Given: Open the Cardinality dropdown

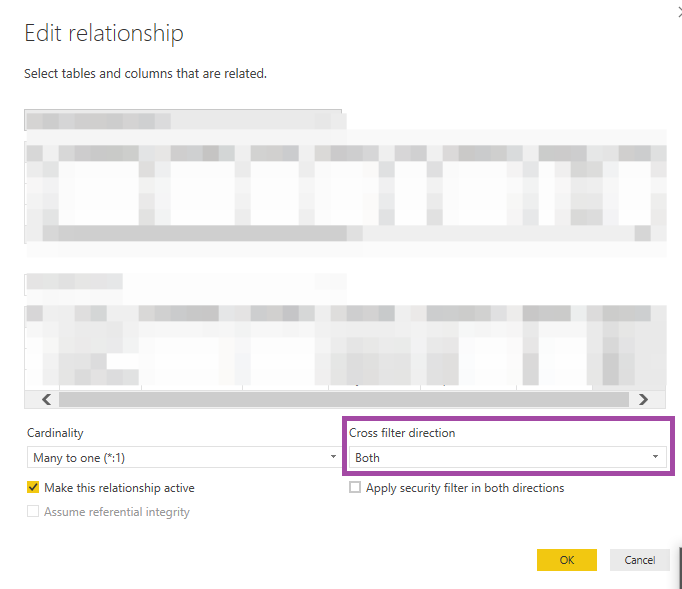Looking at the screenshot, I should [x=184, y=457].
